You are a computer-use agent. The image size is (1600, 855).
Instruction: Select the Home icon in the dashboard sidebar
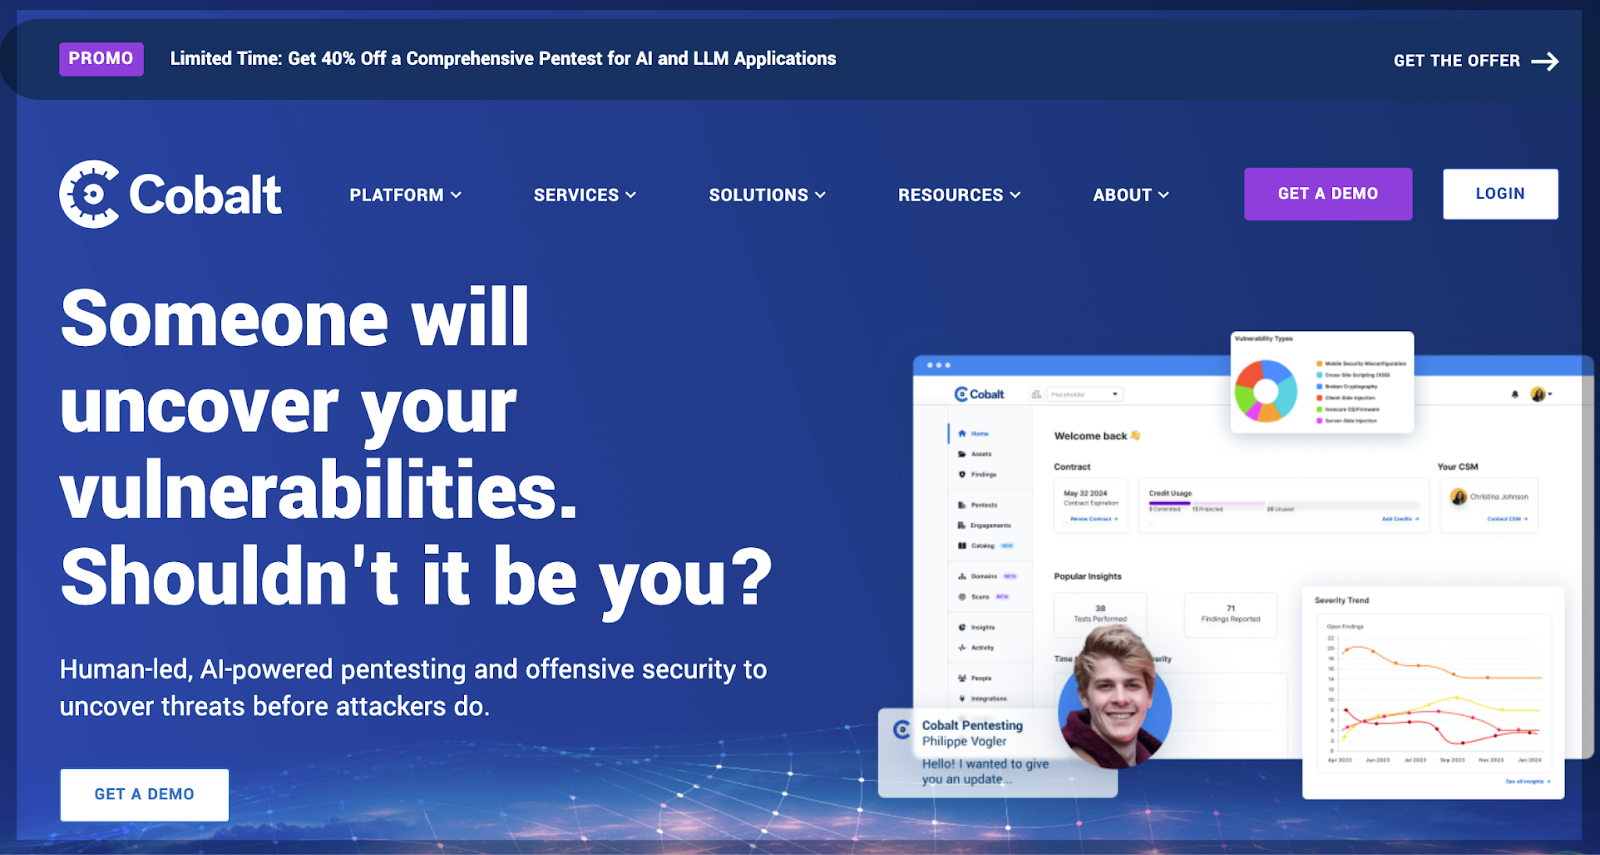pos(962,434)
